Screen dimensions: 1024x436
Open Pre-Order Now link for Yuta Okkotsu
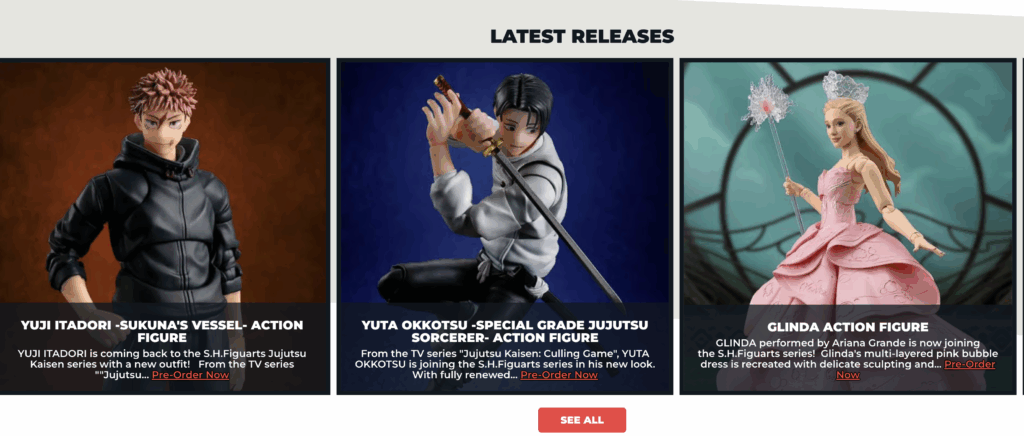pos(558,375)
